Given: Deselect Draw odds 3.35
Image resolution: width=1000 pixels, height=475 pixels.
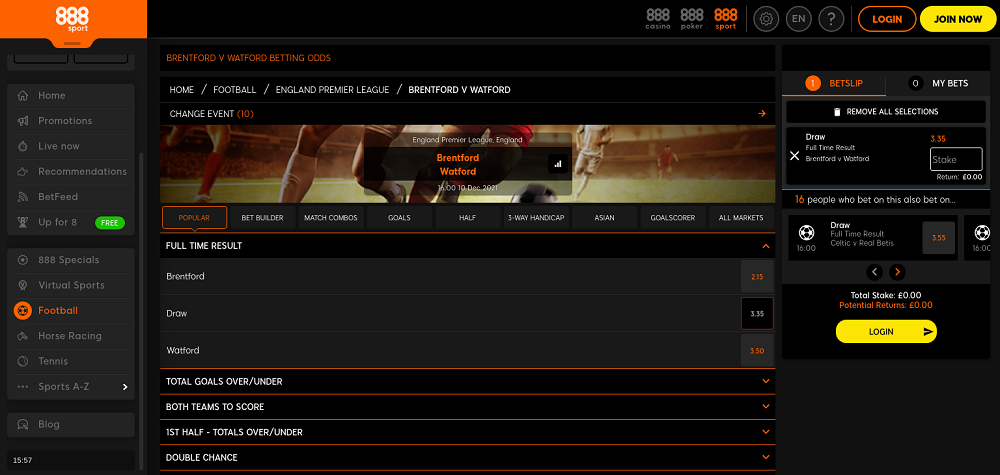Looking at the screenshot, I should click(x=757, y=314).
